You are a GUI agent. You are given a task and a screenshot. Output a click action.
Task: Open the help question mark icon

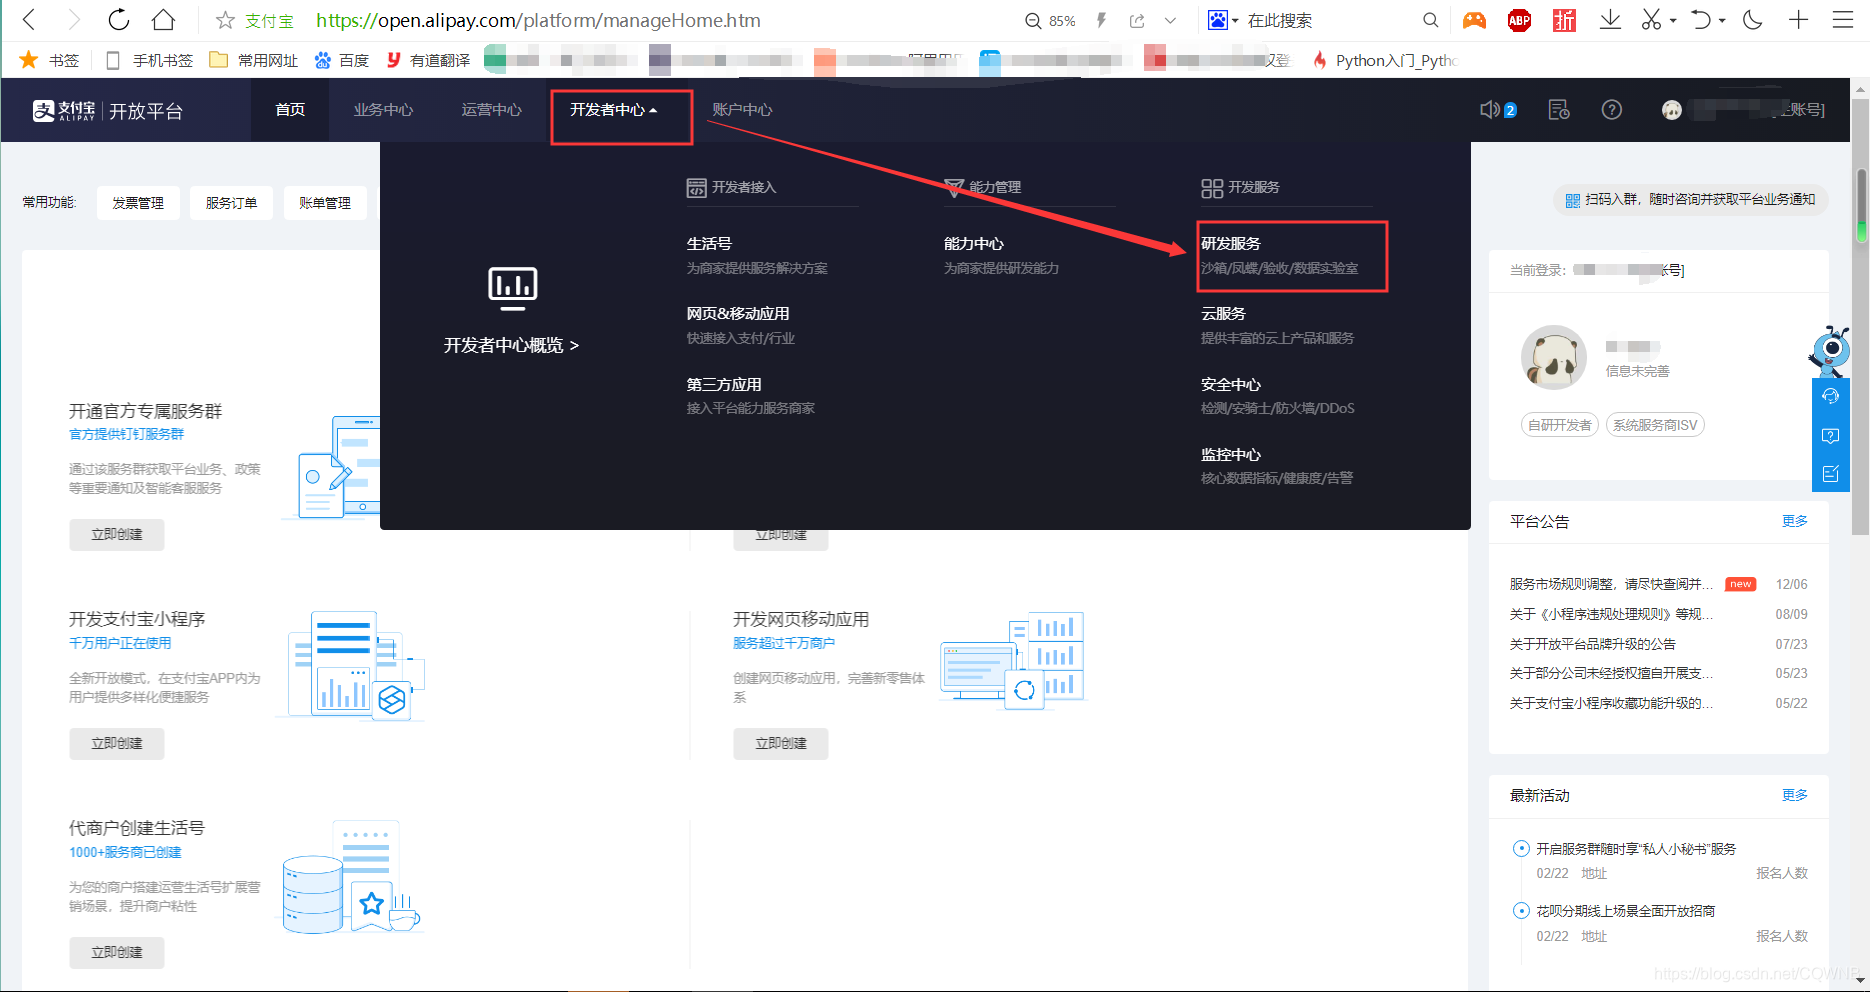tap(1612, 110)
